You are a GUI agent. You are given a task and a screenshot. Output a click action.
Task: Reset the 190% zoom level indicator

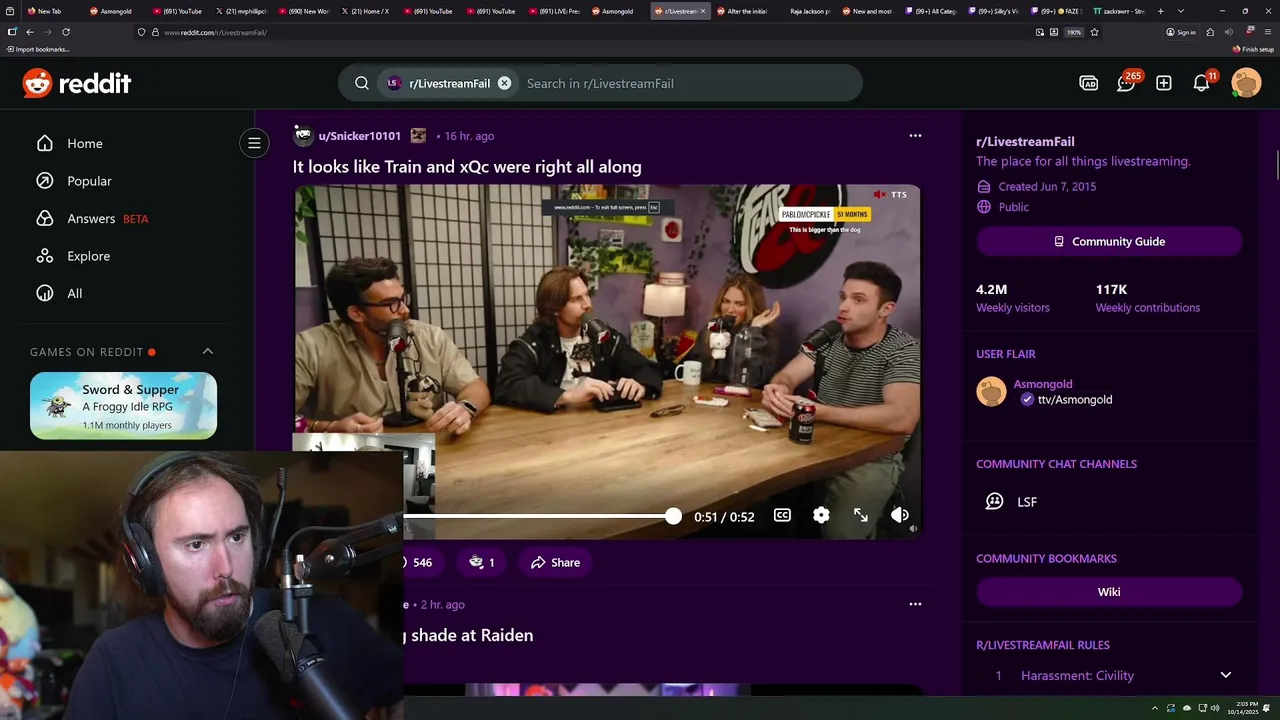point(1074,32)
